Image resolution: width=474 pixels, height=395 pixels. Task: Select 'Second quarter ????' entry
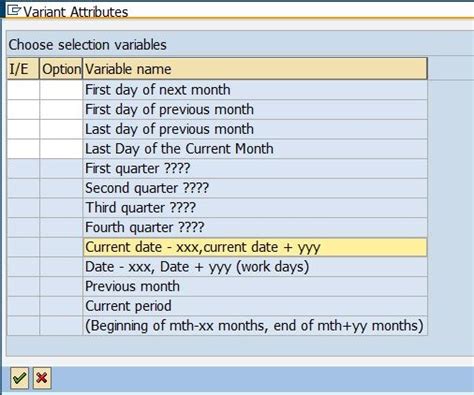pos(255,188)
